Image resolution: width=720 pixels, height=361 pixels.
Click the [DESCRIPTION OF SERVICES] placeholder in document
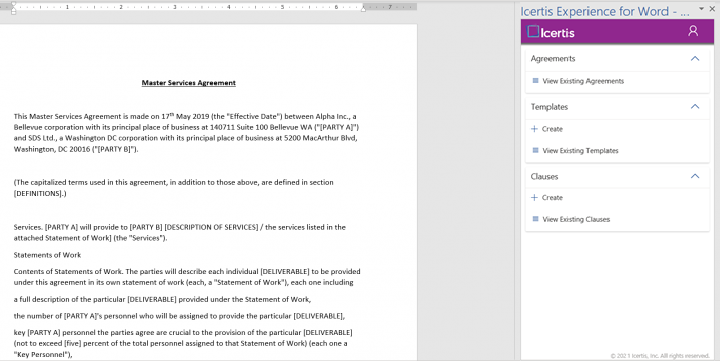[211, 227]
